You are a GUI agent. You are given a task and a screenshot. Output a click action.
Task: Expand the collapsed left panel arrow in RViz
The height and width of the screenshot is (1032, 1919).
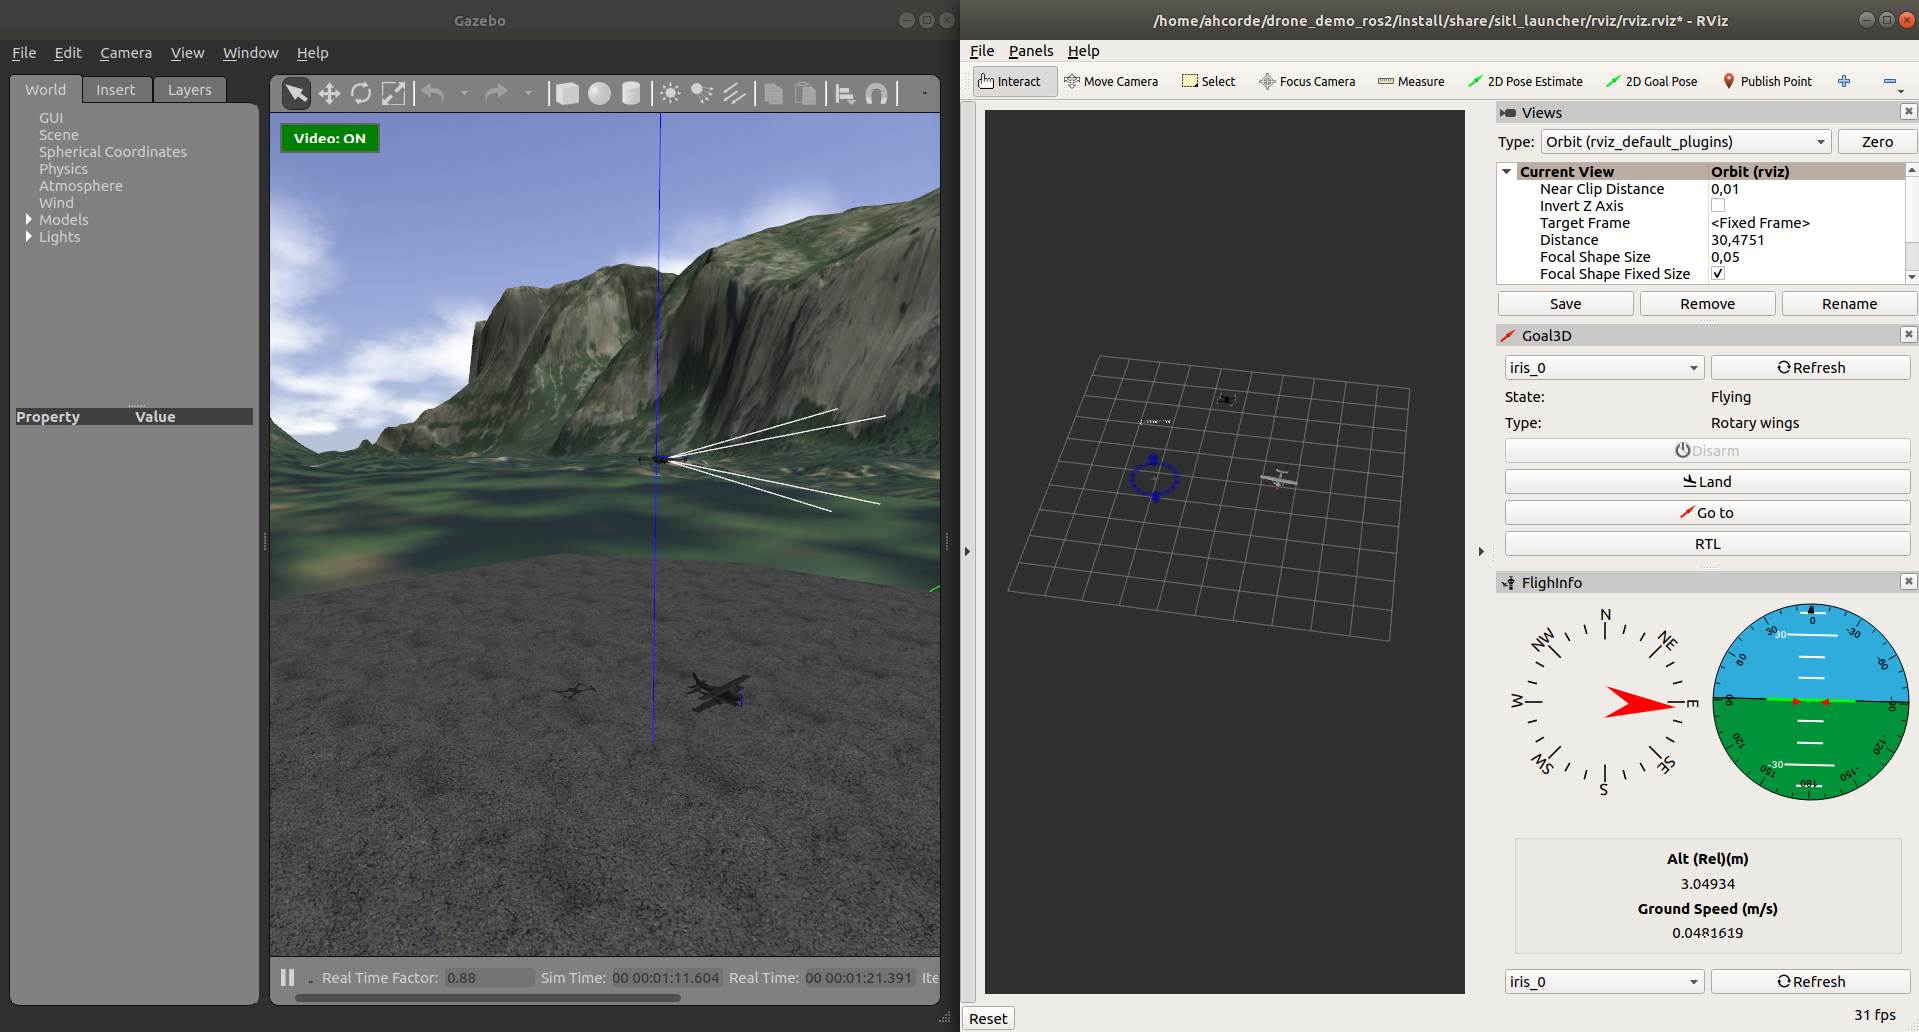(967, 551)
